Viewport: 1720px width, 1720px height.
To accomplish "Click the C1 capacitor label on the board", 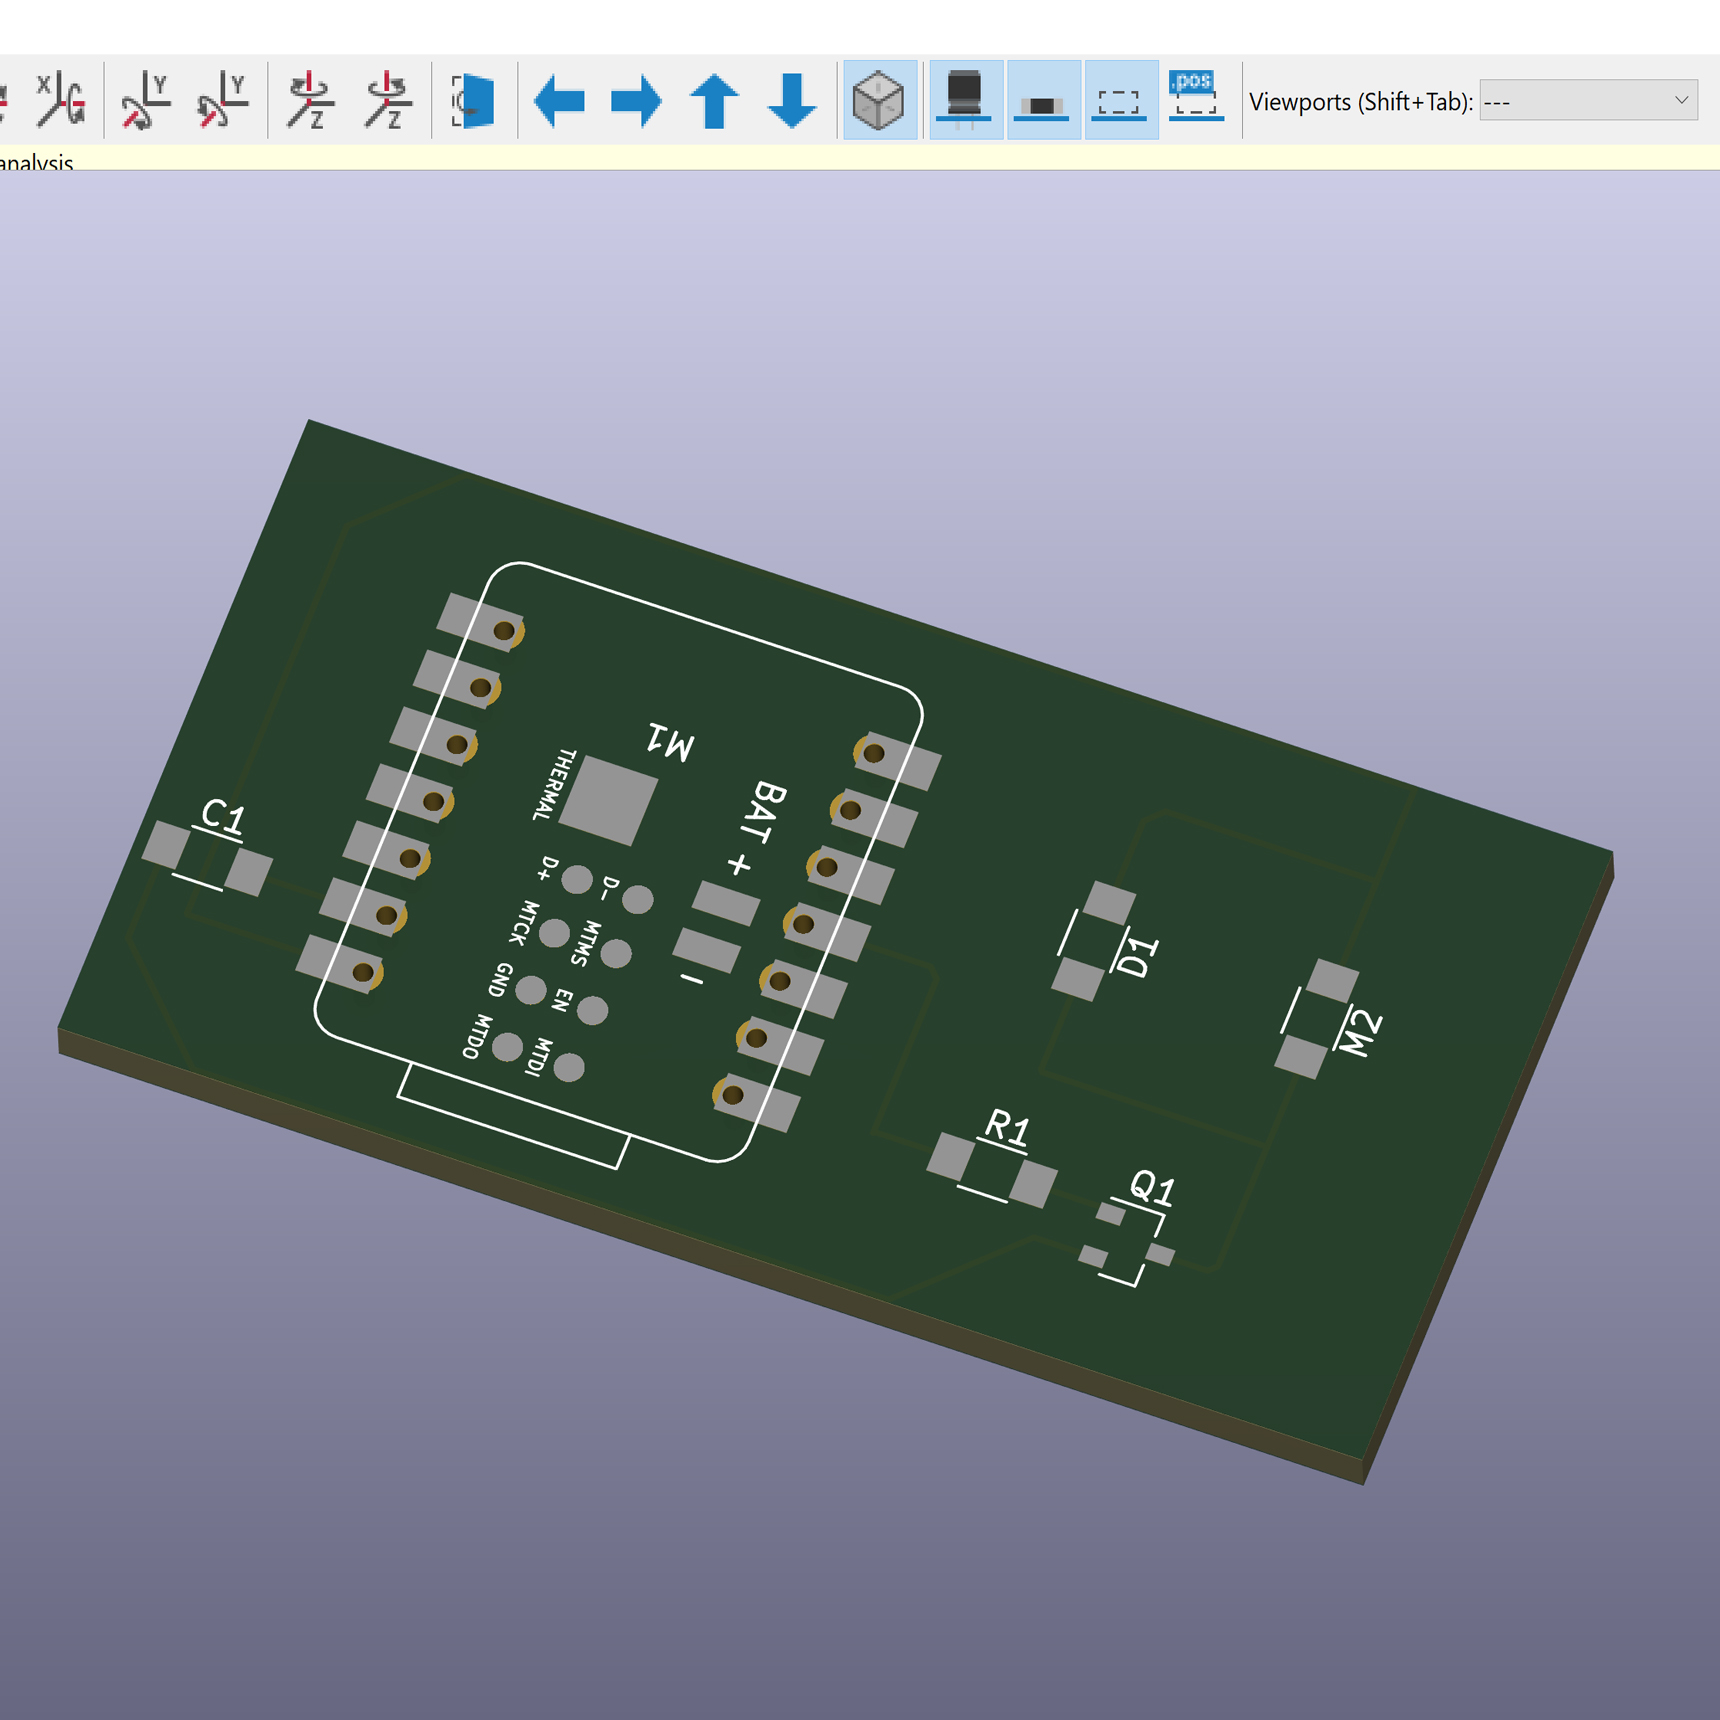I will click(x=222, y=817).
